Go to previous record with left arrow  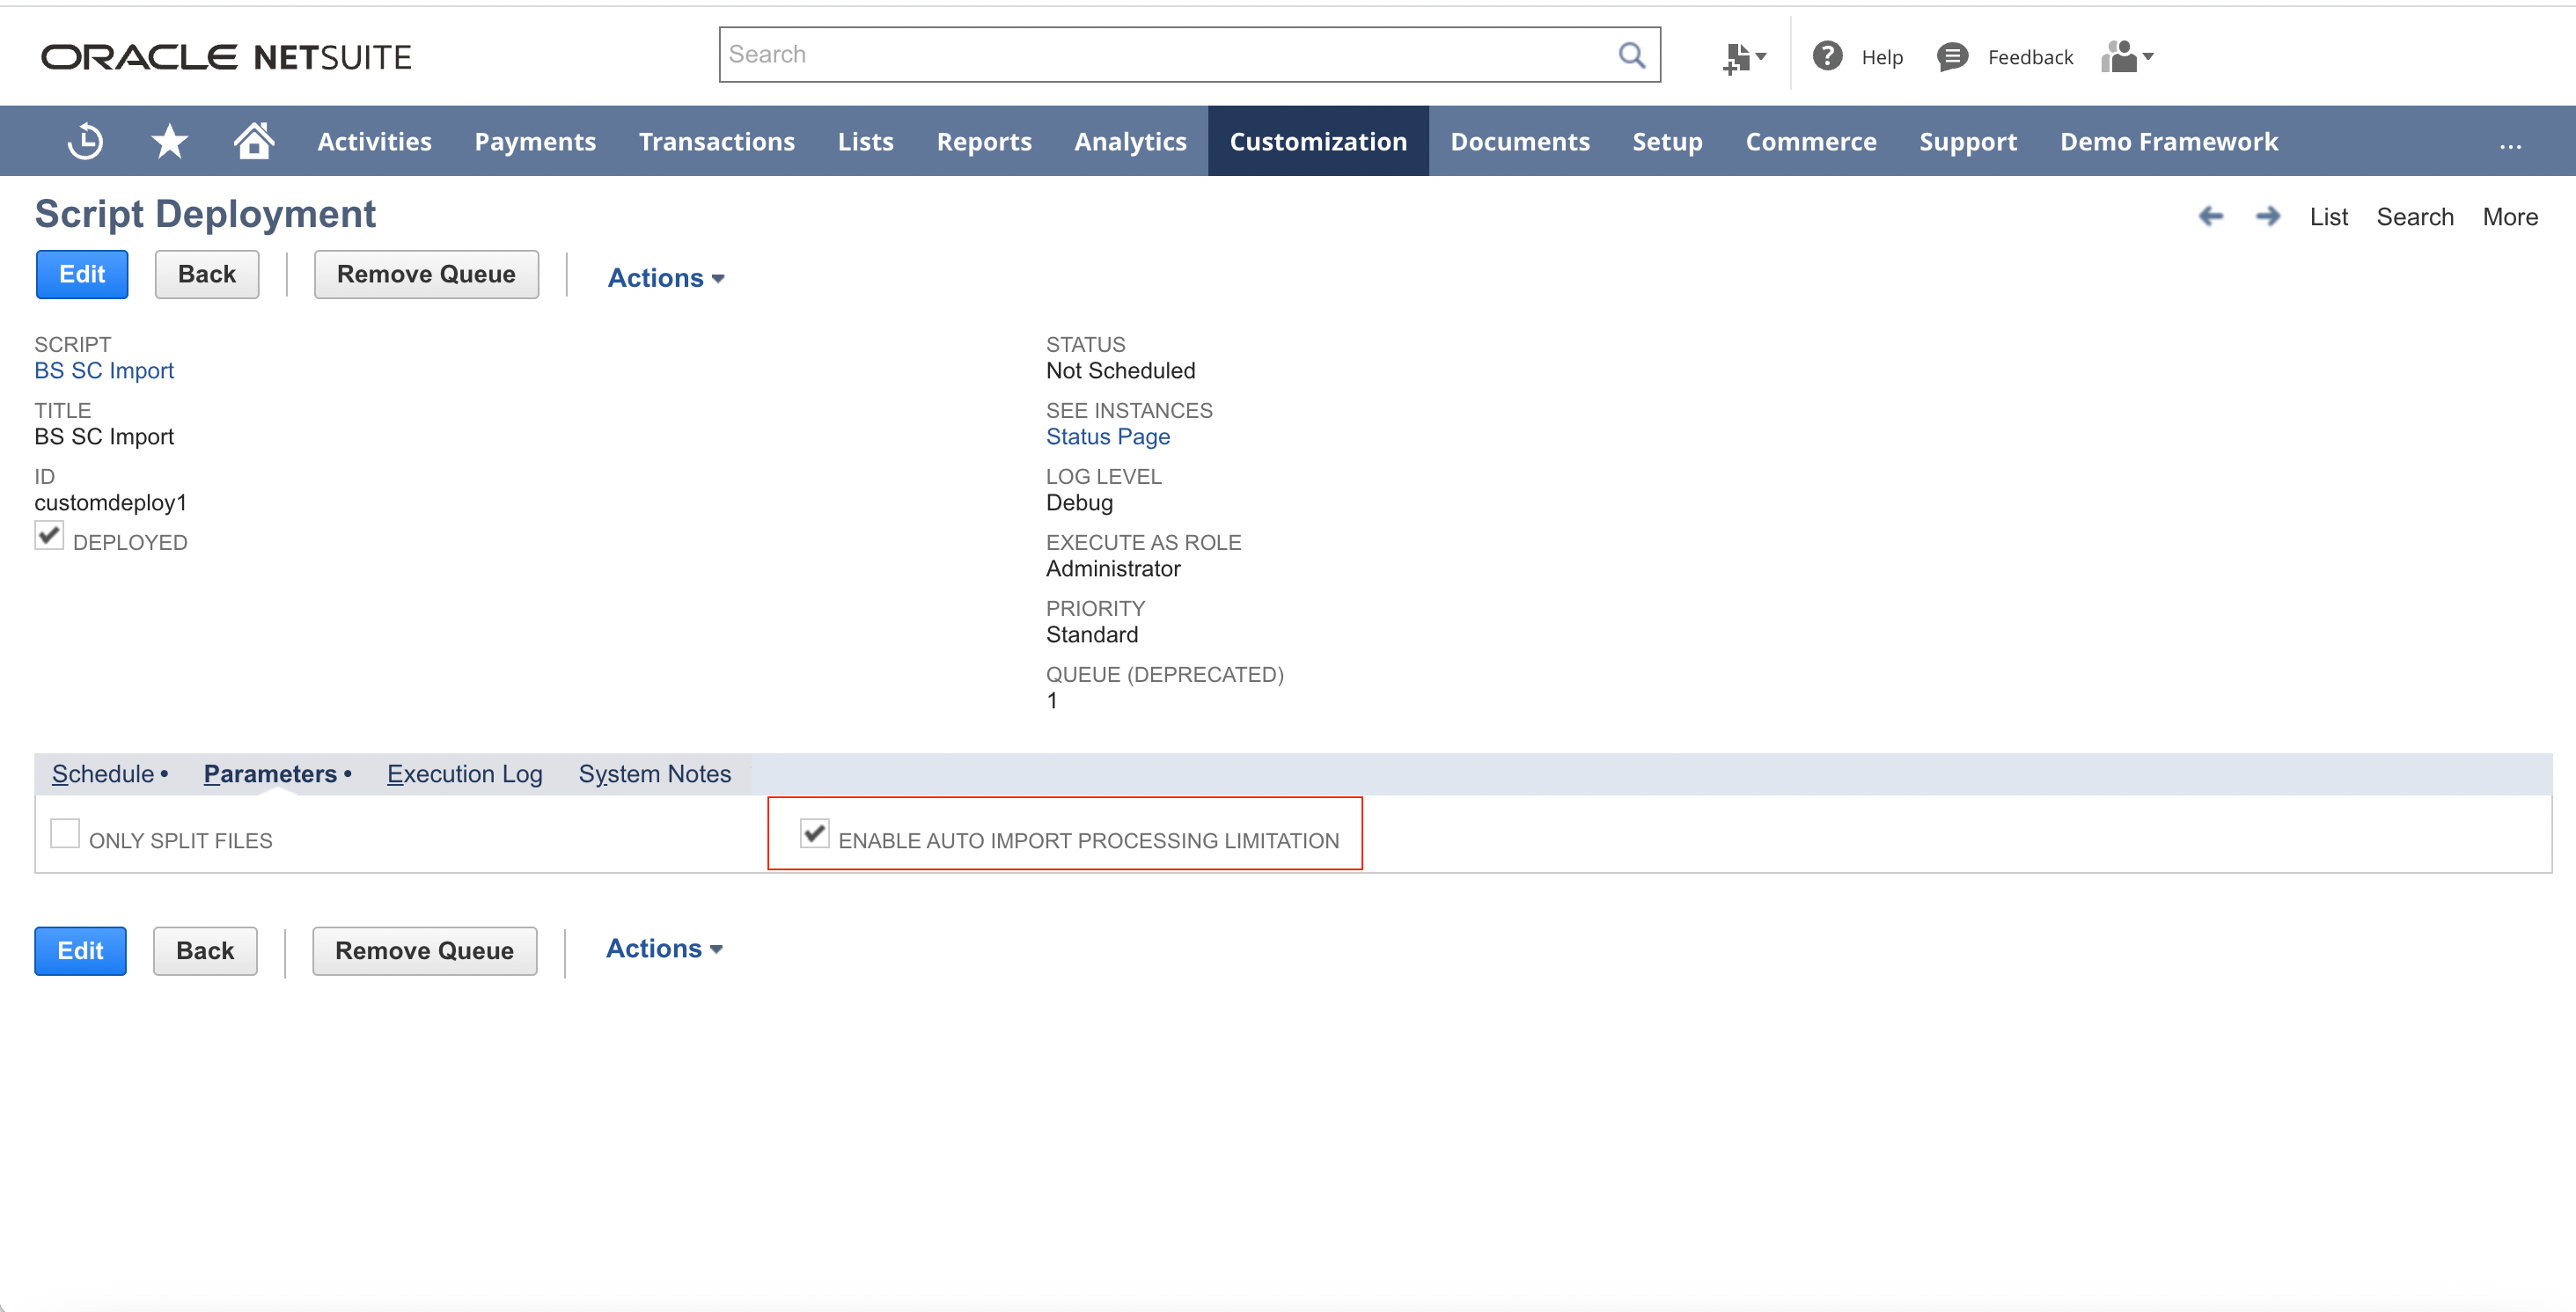2211,216
